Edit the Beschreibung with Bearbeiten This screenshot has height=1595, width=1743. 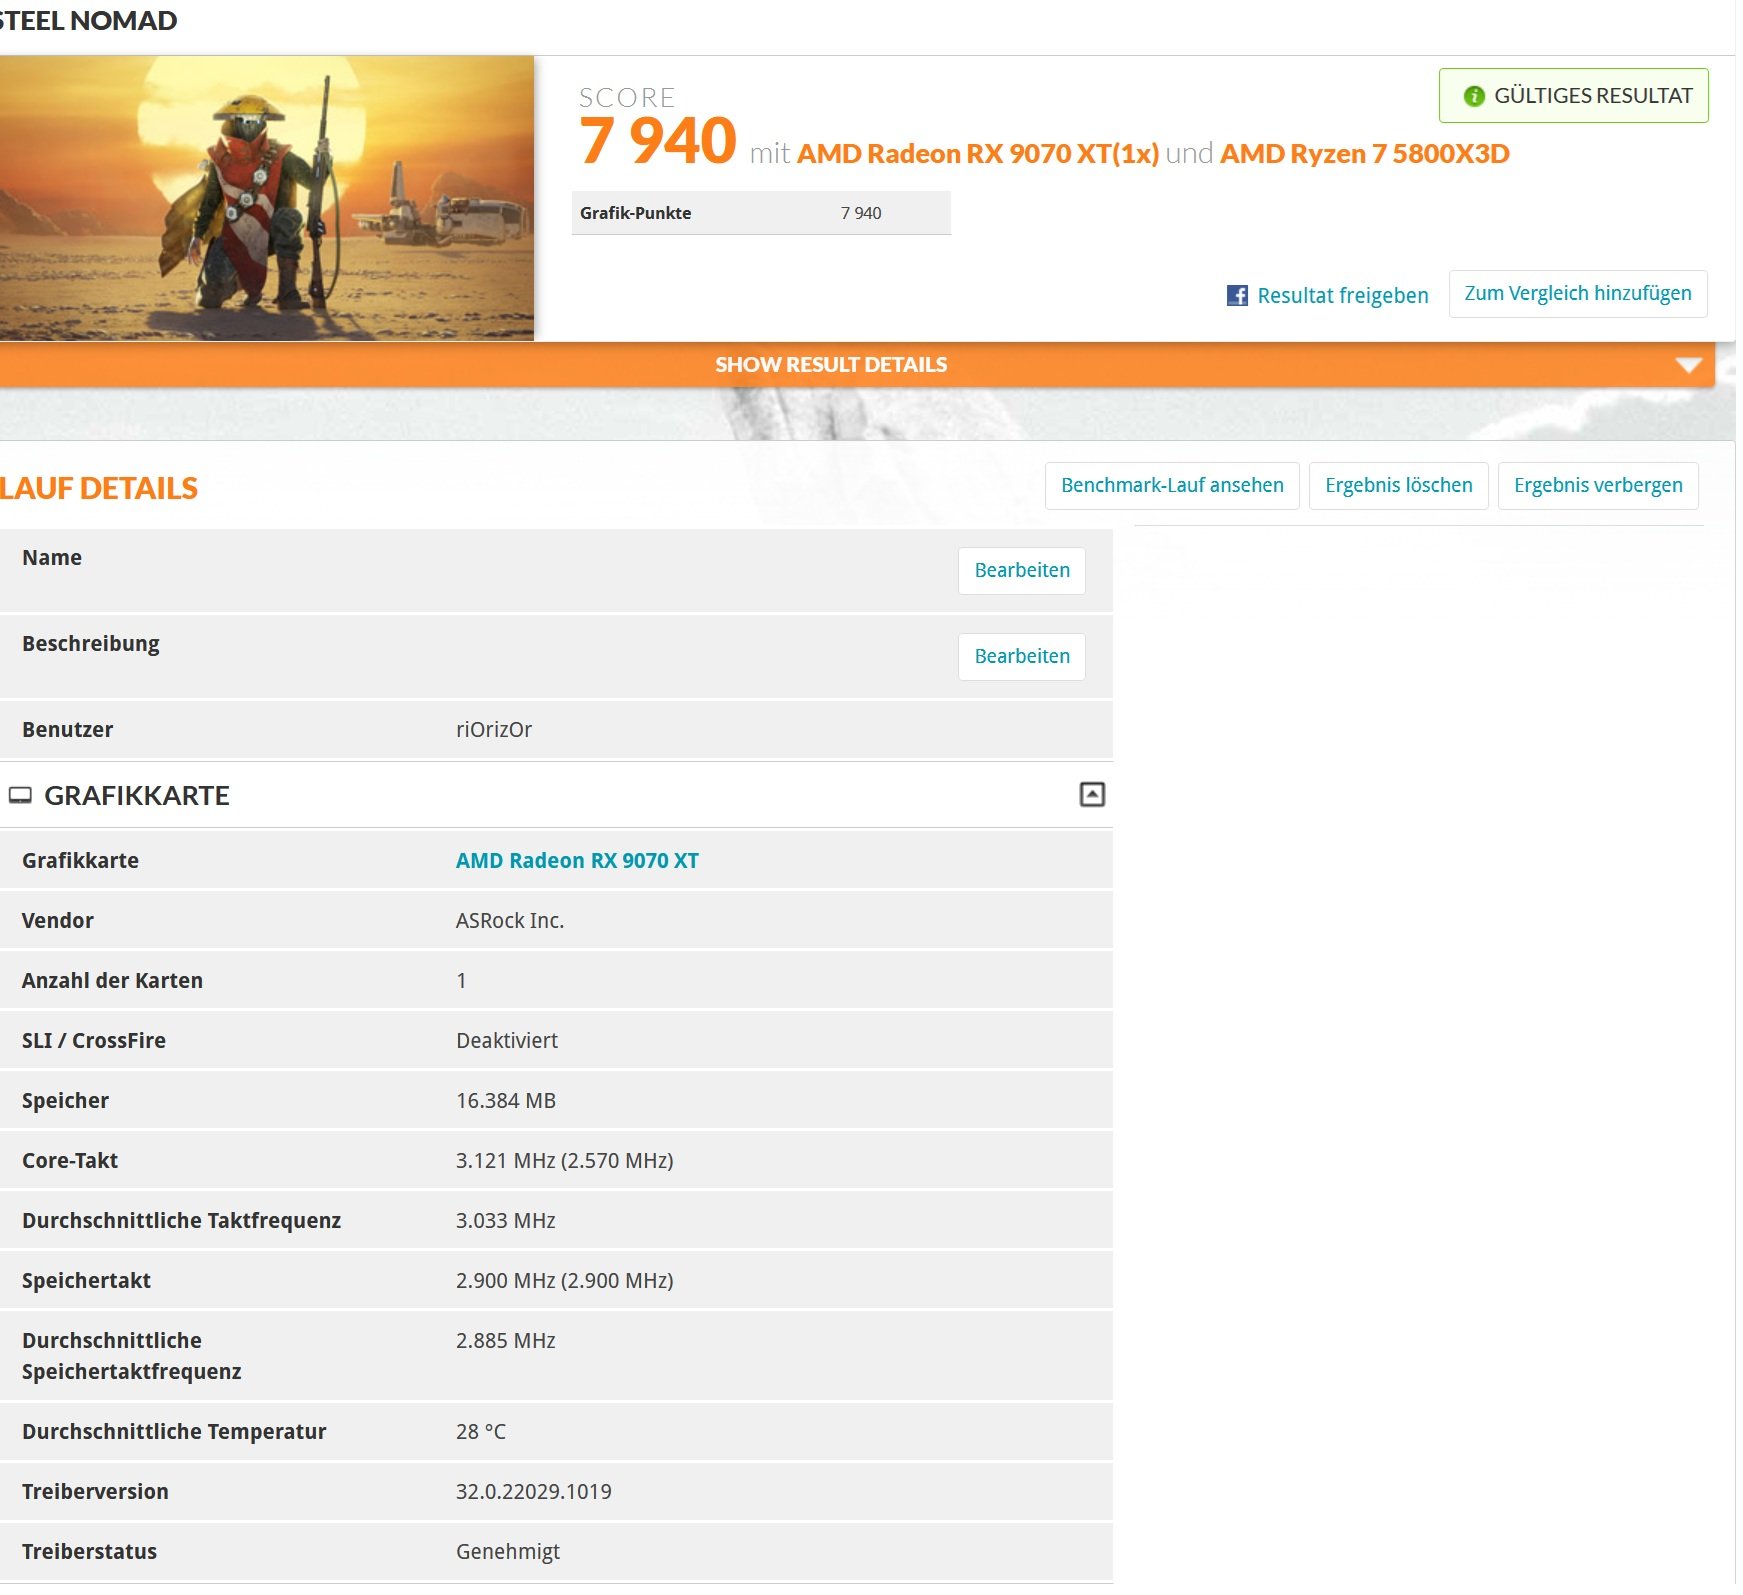coord(1021,656)
